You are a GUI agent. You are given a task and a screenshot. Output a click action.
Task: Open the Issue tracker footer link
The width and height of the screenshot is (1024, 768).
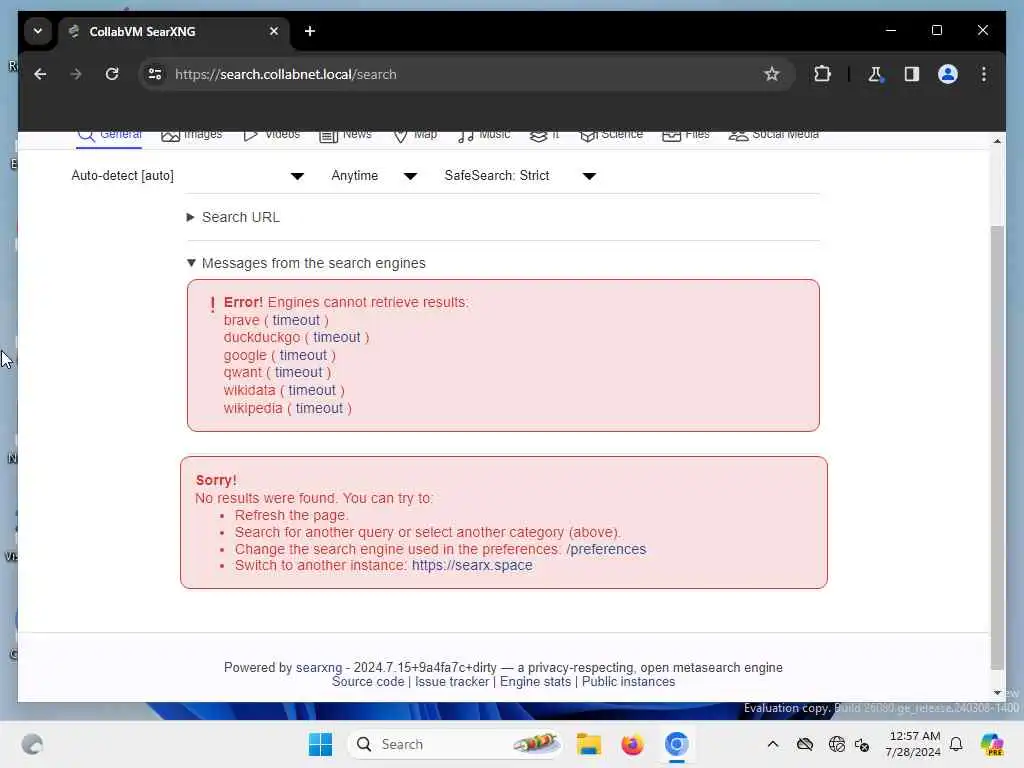pos(452,682)
